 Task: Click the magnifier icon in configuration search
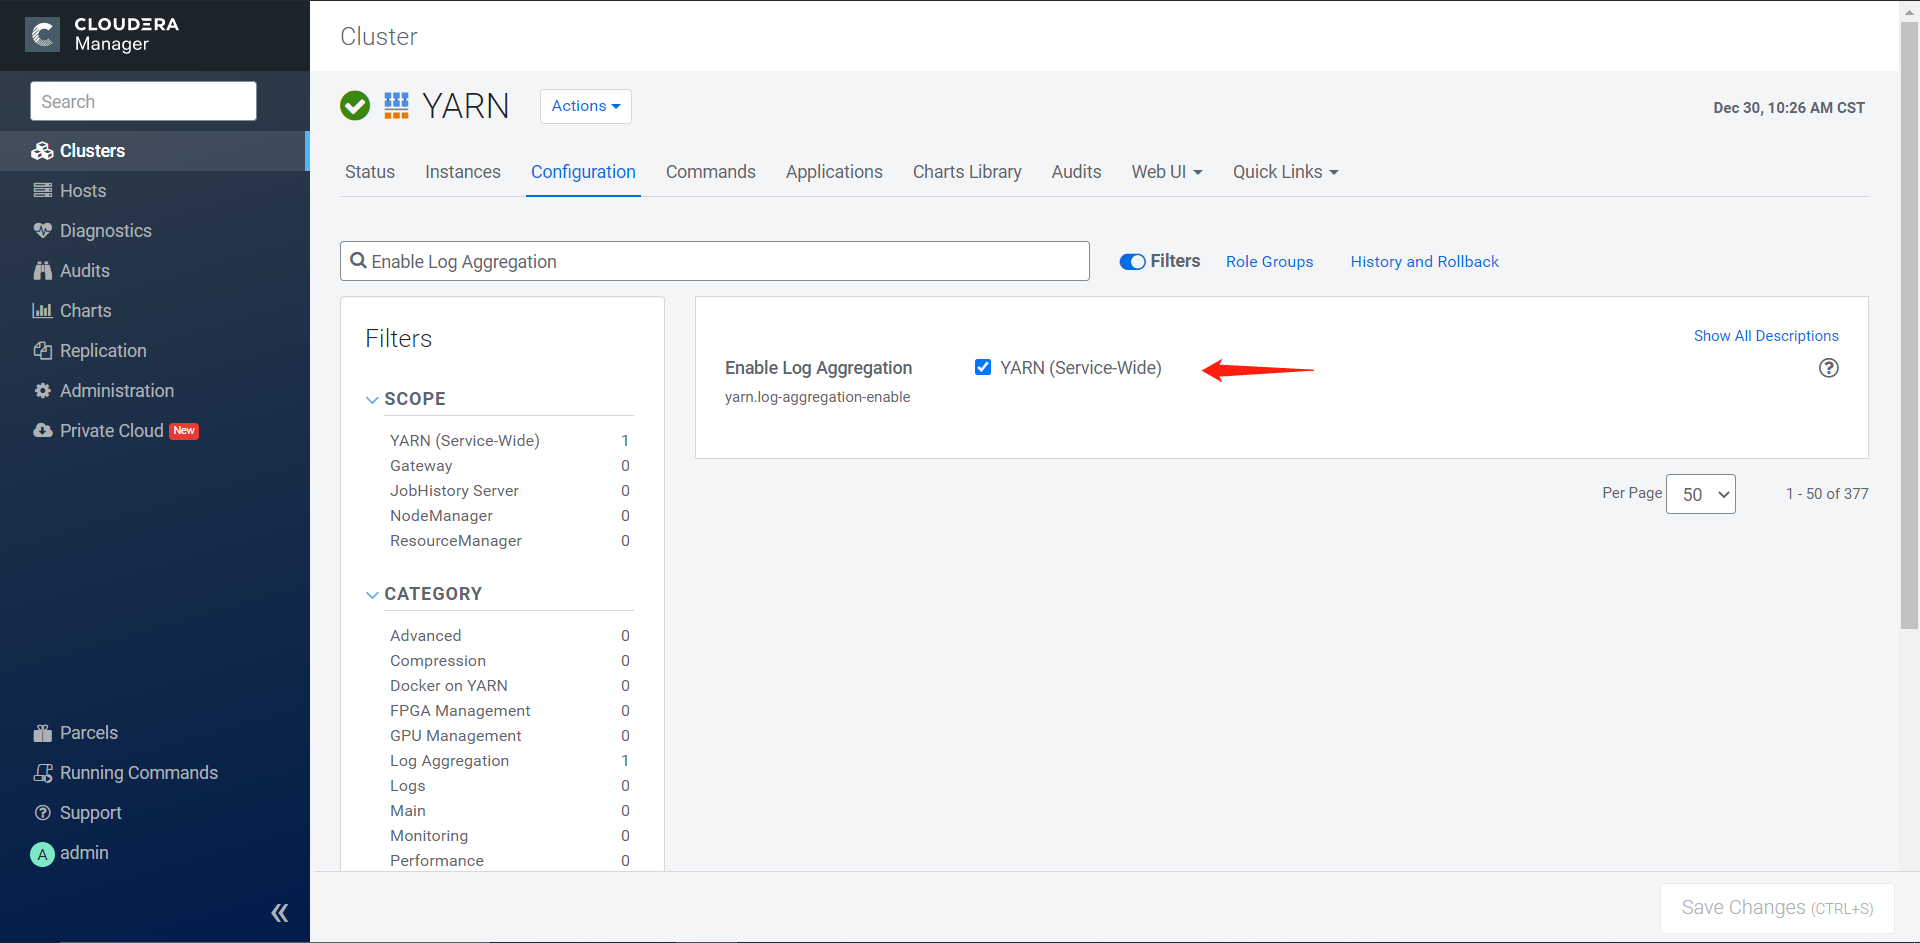(x=358, y=261)
